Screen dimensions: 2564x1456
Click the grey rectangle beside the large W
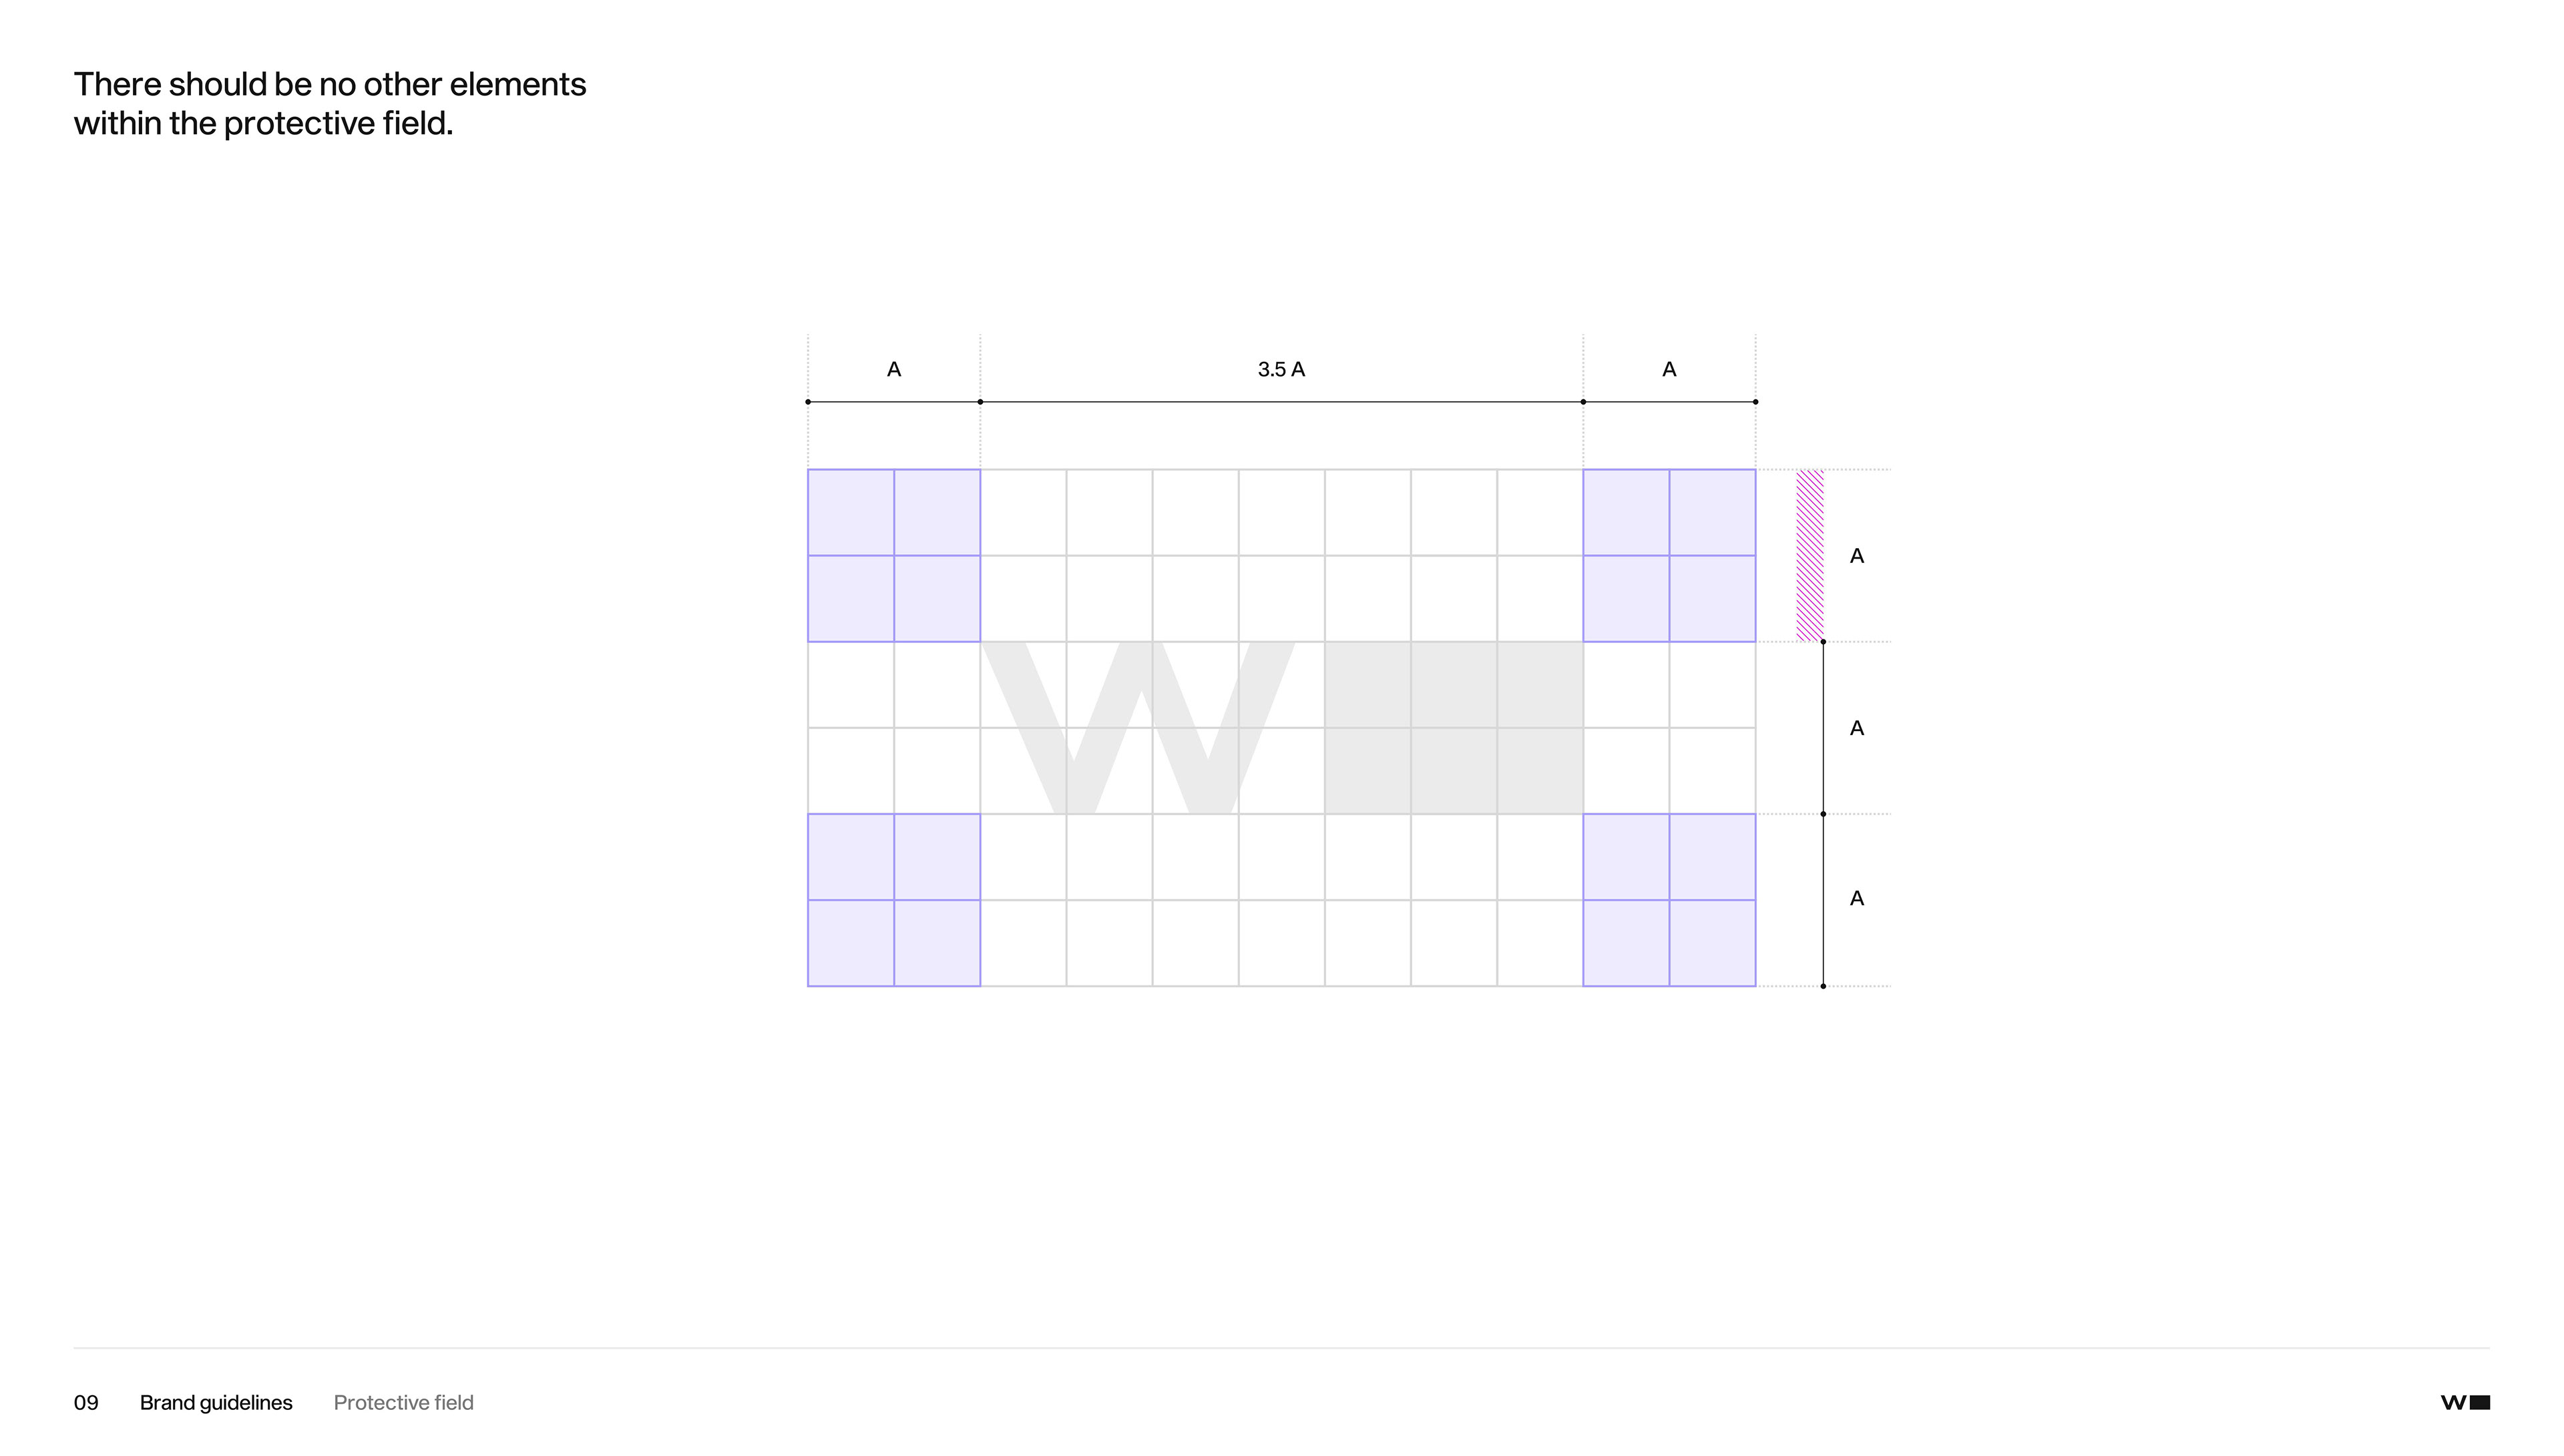1453,727
